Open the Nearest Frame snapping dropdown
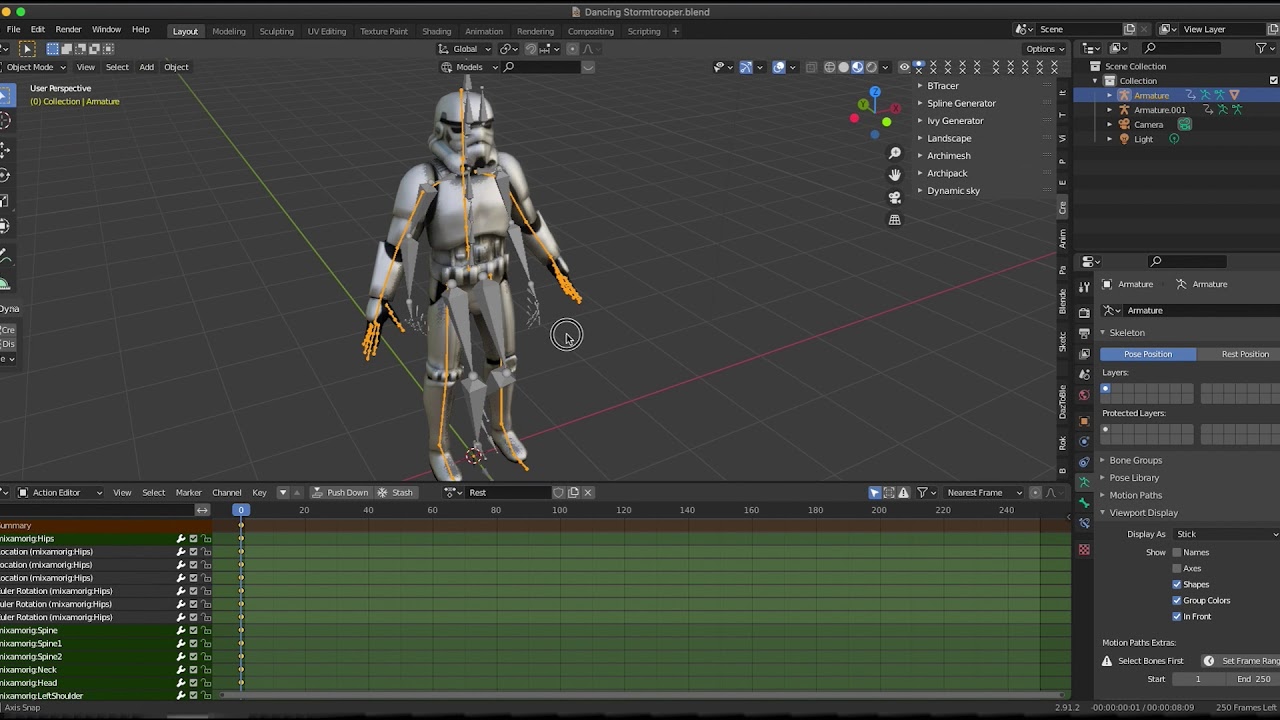1280x720 pixels. tap(984, 492)
